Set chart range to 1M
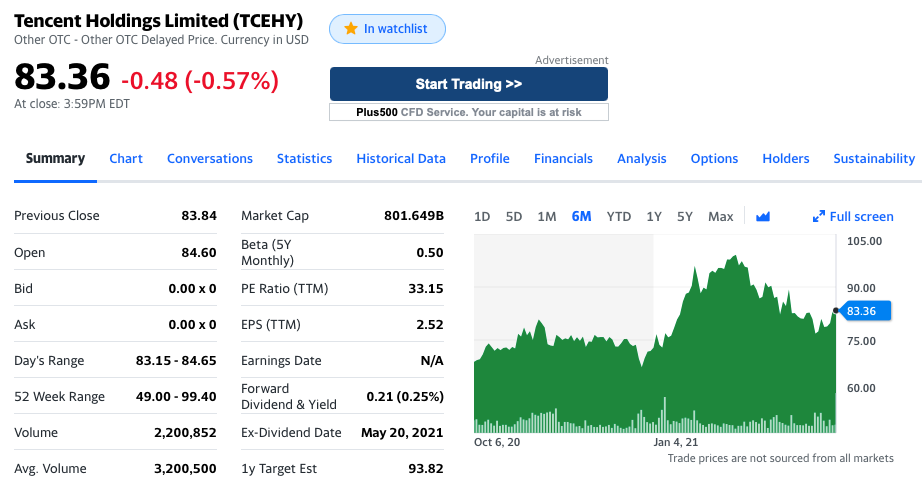This screenshot has width=922, height=499. click(547, 217)
